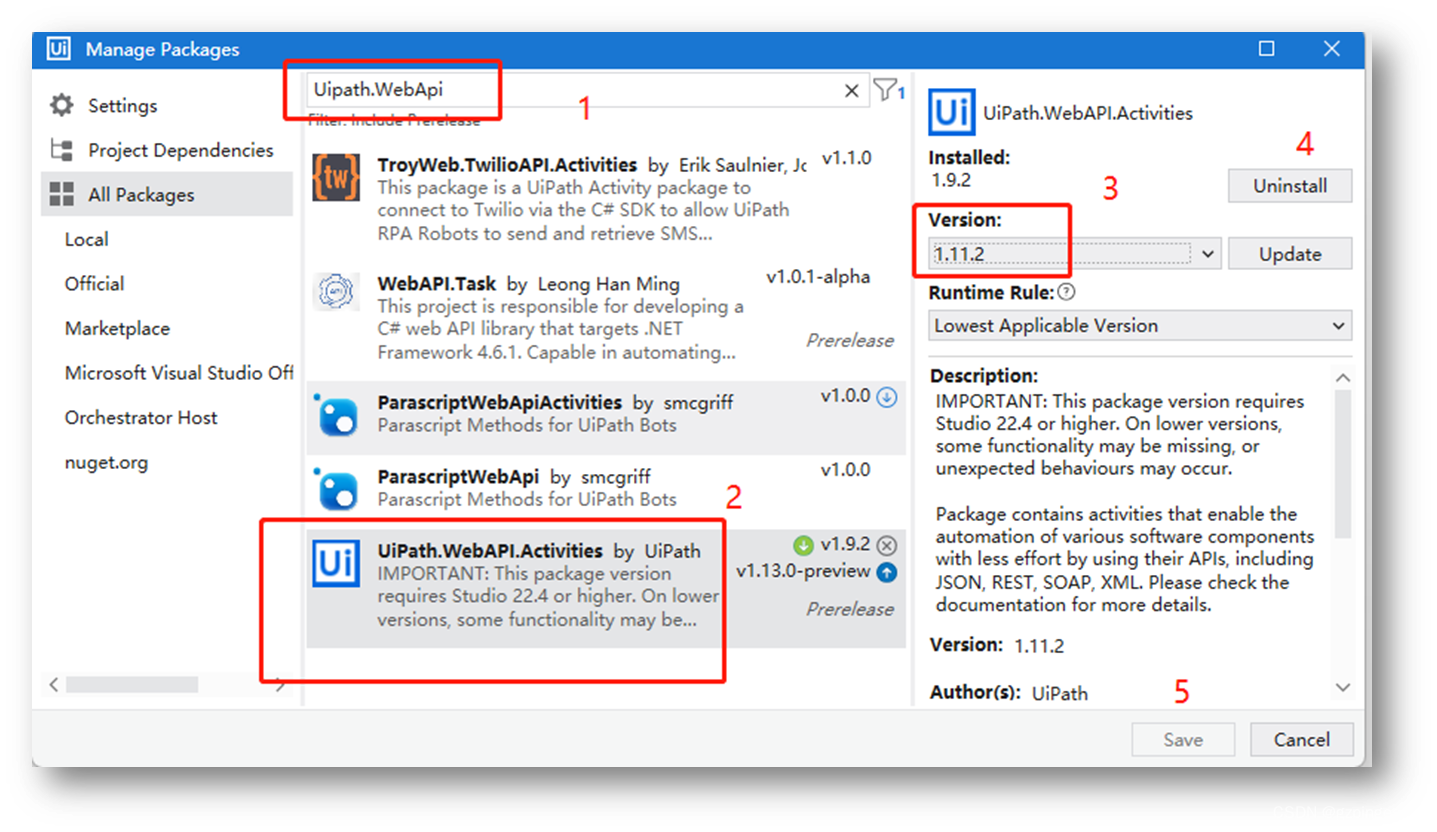Click the Cancel button
1437x832 pixels.
point(1302,740)
